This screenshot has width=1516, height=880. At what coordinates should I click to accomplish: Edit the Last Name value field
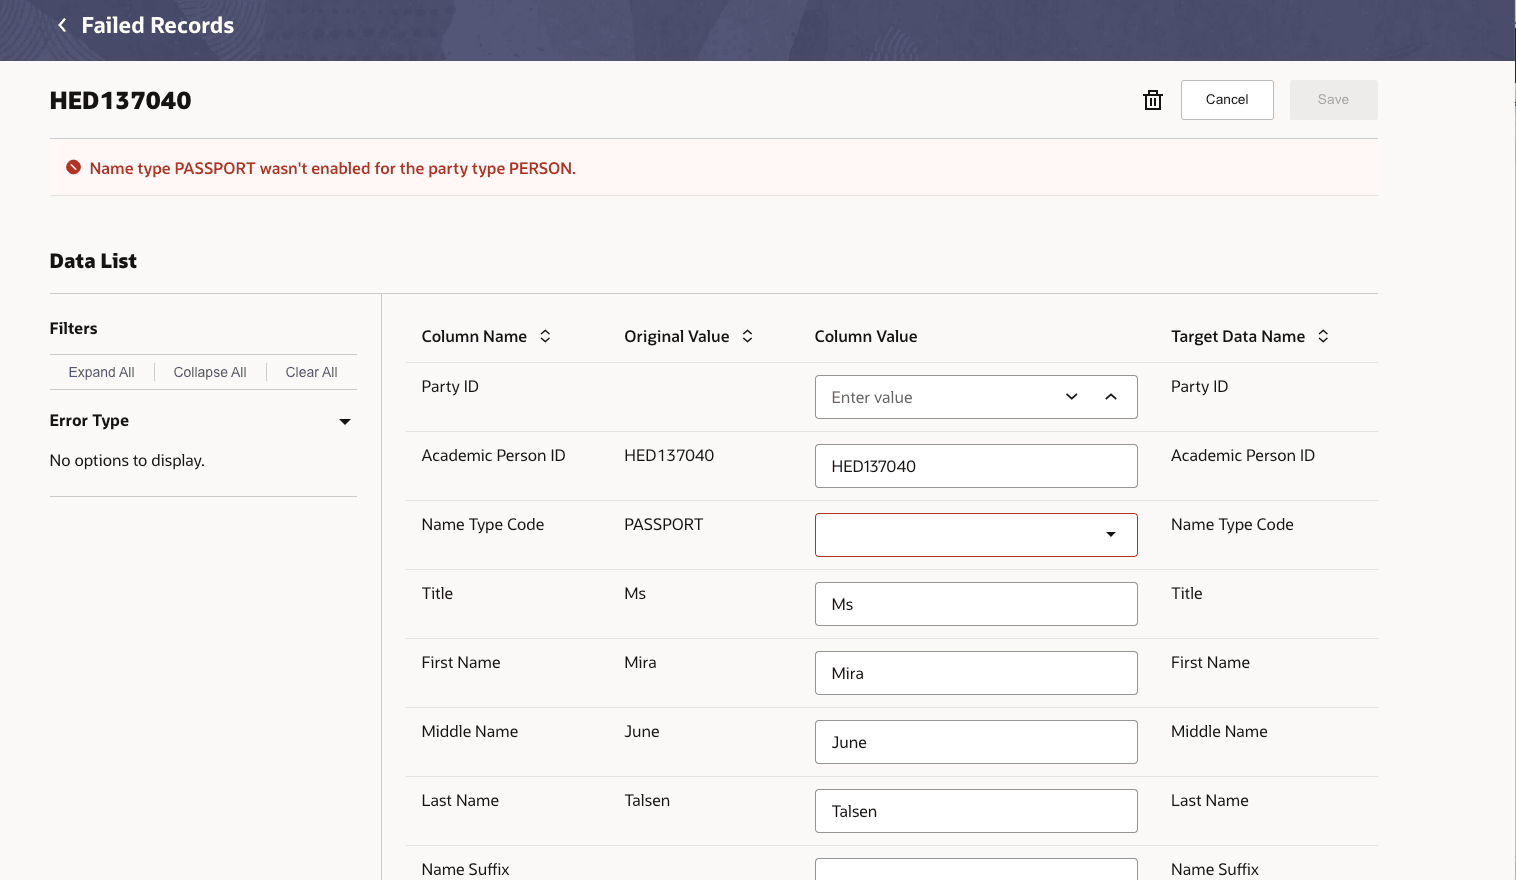pos(976,811)
